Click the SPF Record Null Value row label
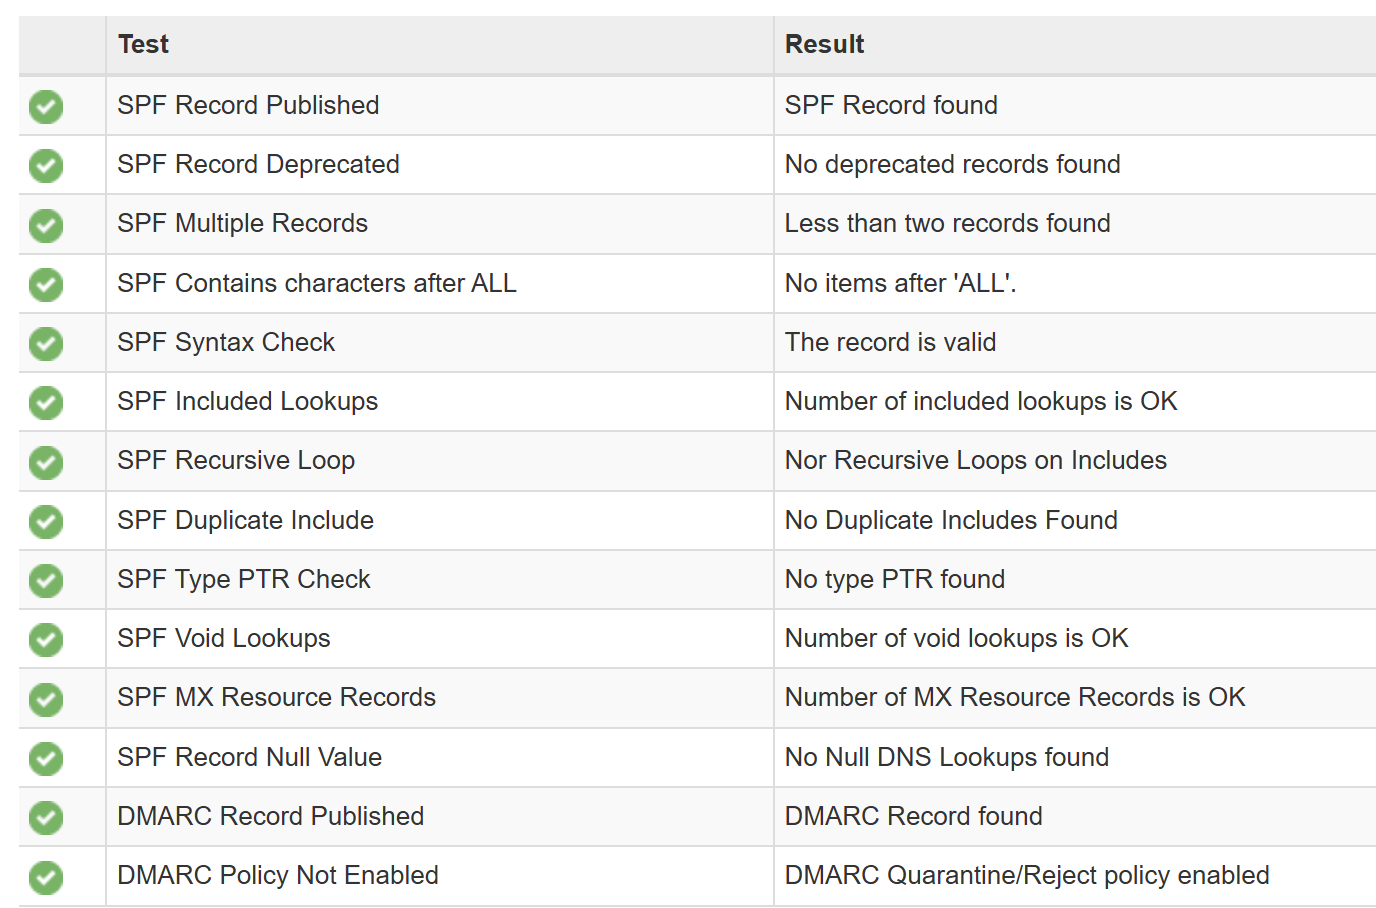 pos(249,757)
